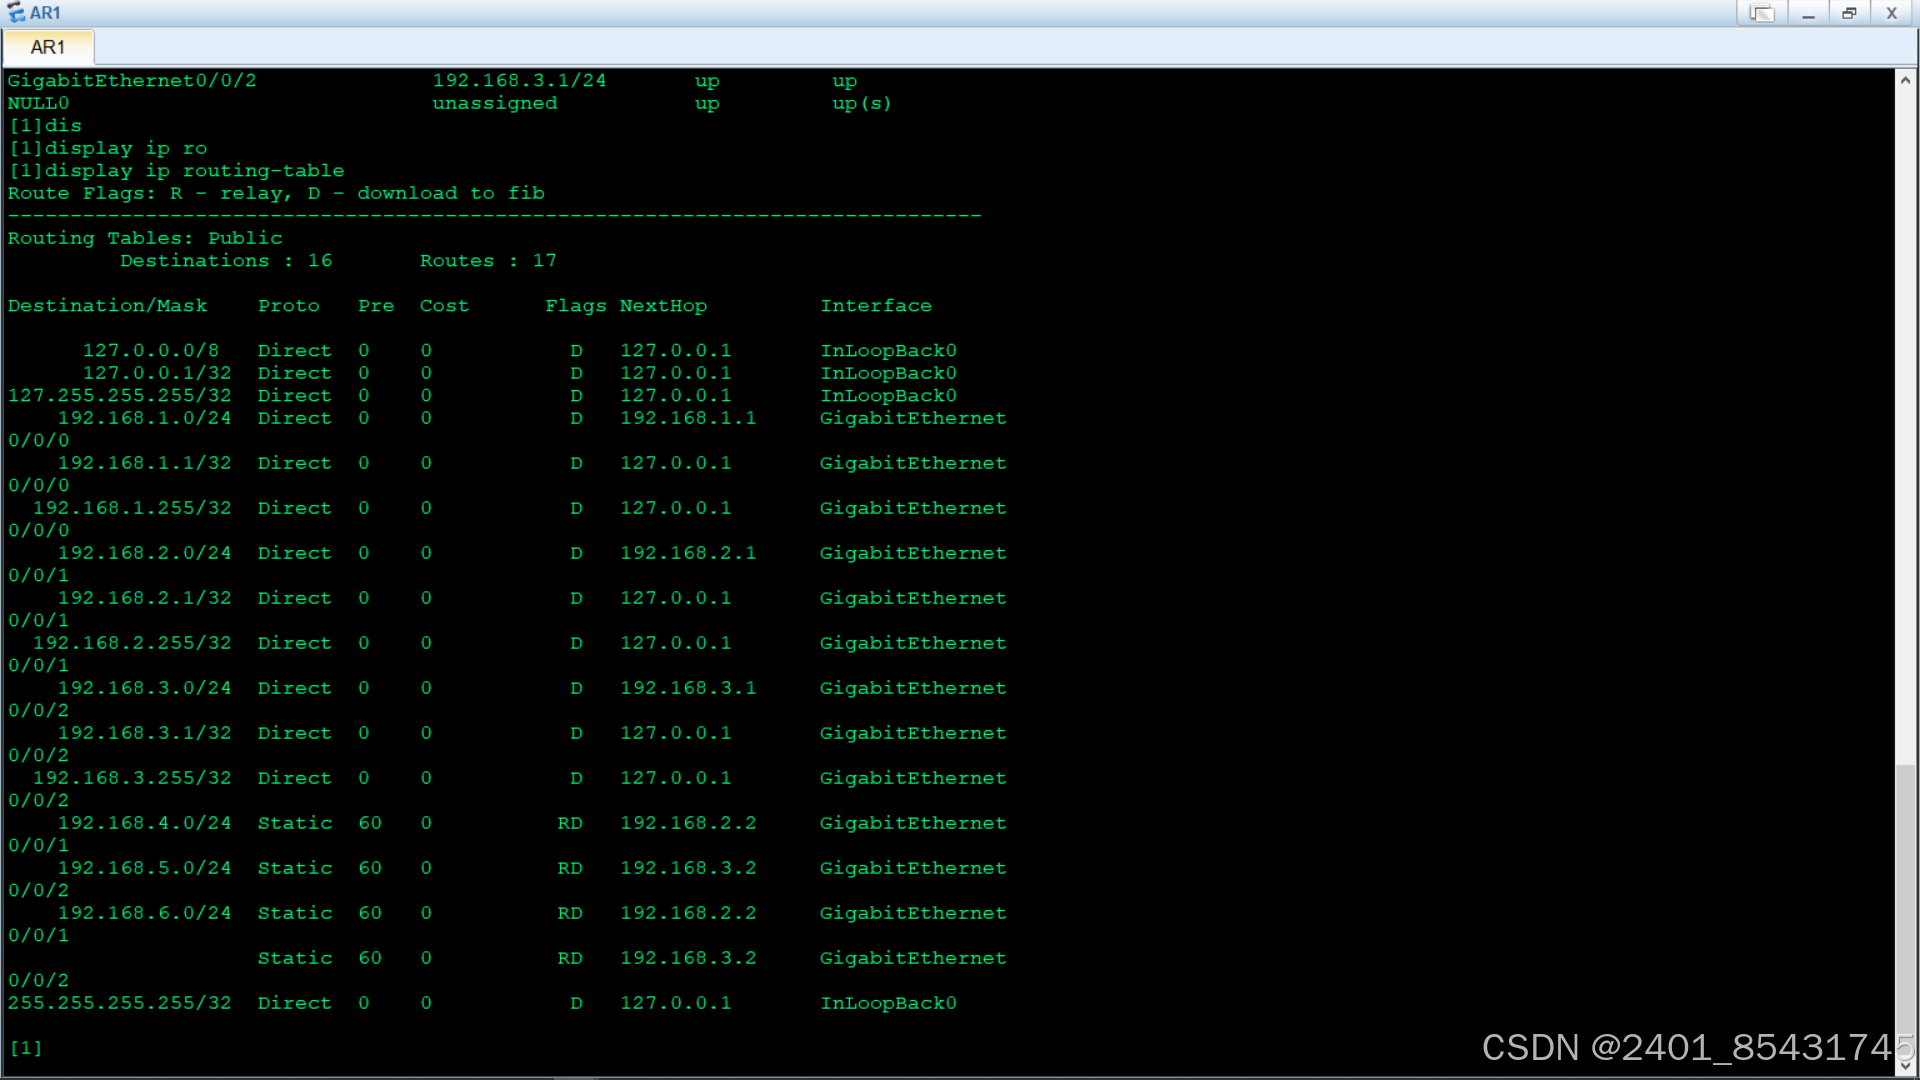Click the 255.255.255.255/32 route entry

[120, 1003]
